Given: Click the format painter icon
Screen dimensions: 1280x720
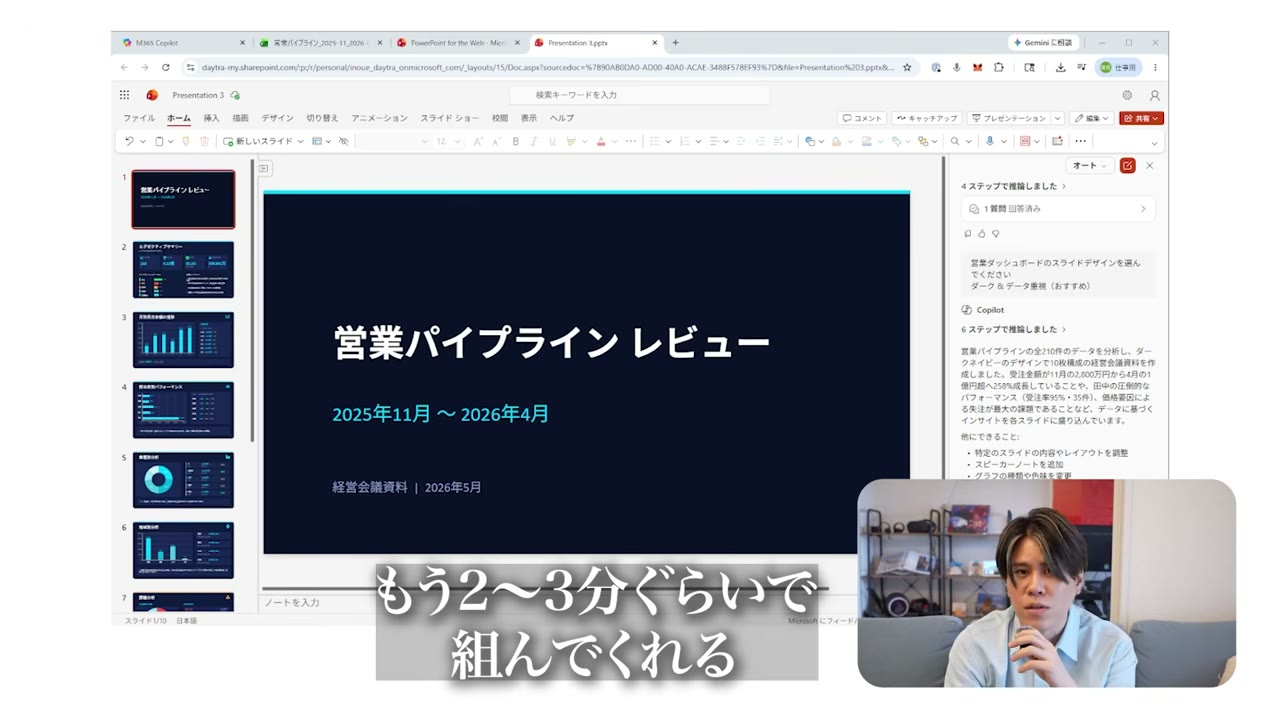Looking at the screenshot, I should [185, 141].
